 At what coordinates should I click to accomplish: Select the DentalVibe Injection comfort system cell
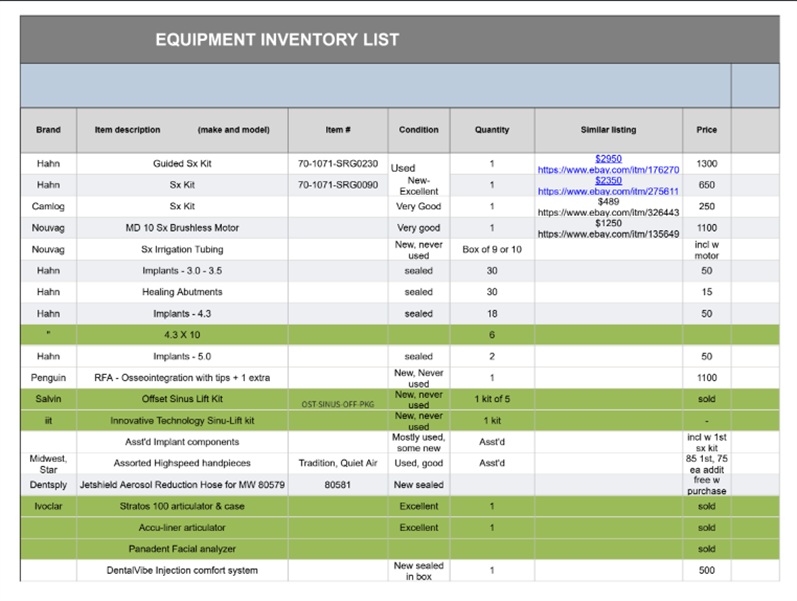[182, 571]
